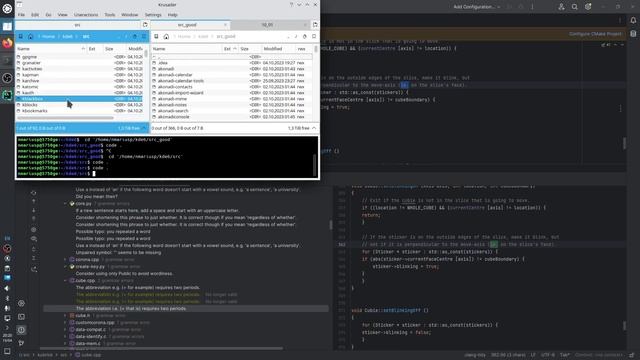Open the version control icon in IDE sidebar
The image size is (640, 360).
click(21, 343)
